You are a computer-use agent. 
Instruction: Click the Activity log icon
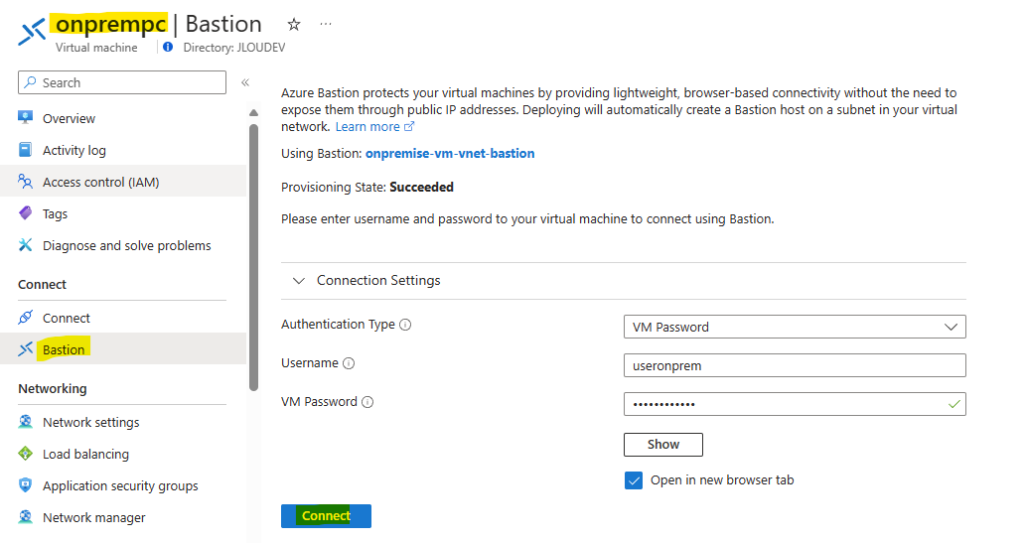click(25, 150)
